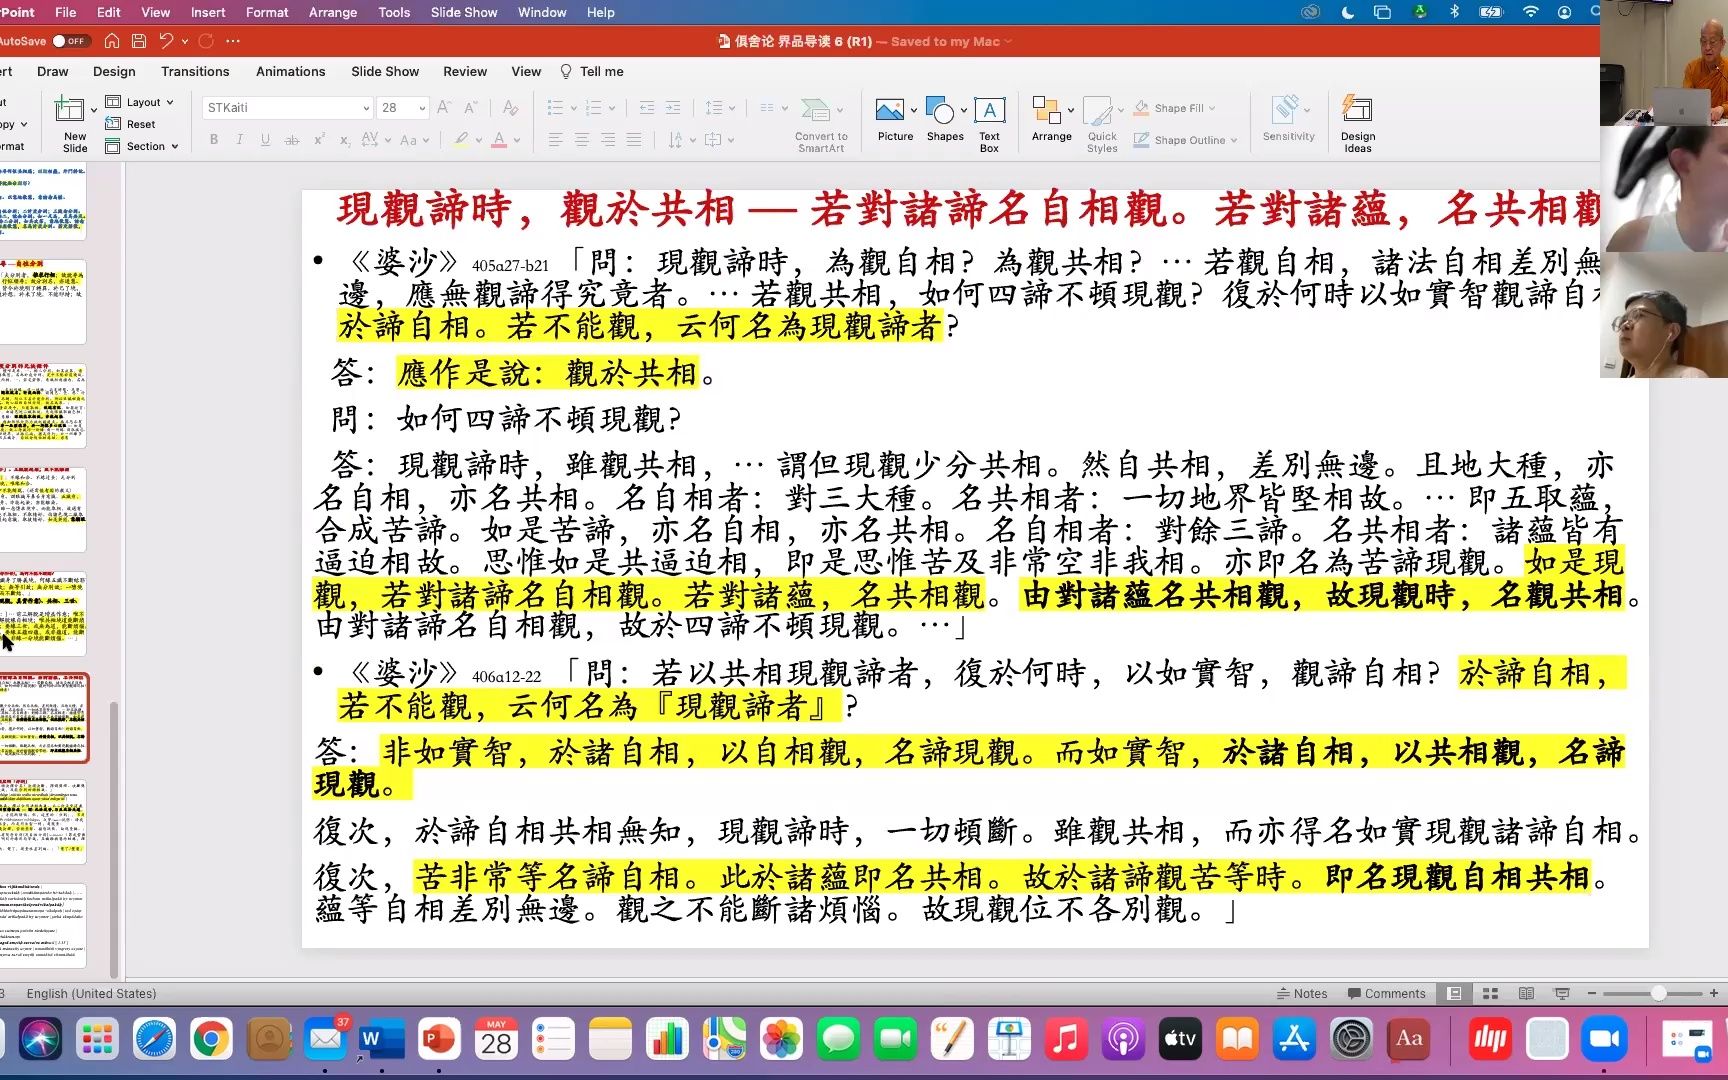Toggle Bold formatting
The image size is (1728, 1080).
(x=214, y=140)
